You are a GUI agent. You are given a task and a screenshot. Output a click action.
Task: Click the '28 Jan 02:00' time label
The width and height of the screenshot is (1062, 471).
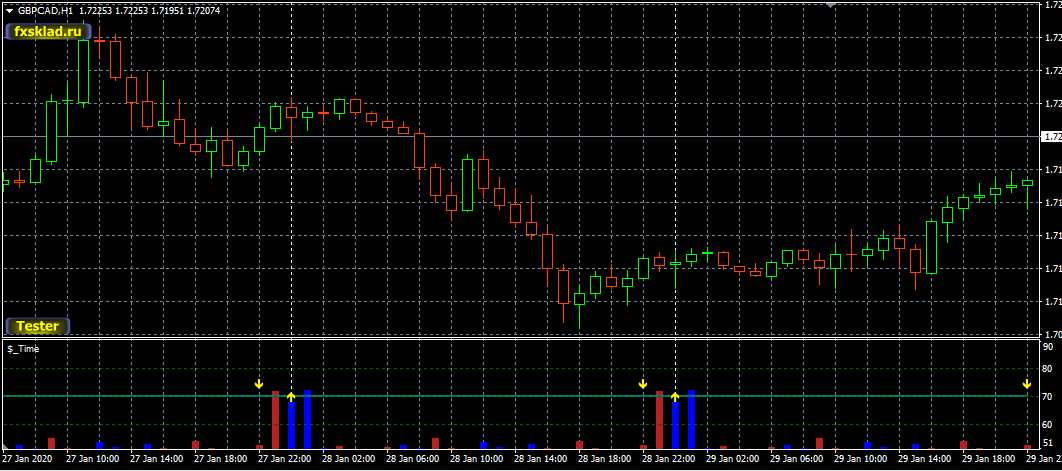pos(348,458)
